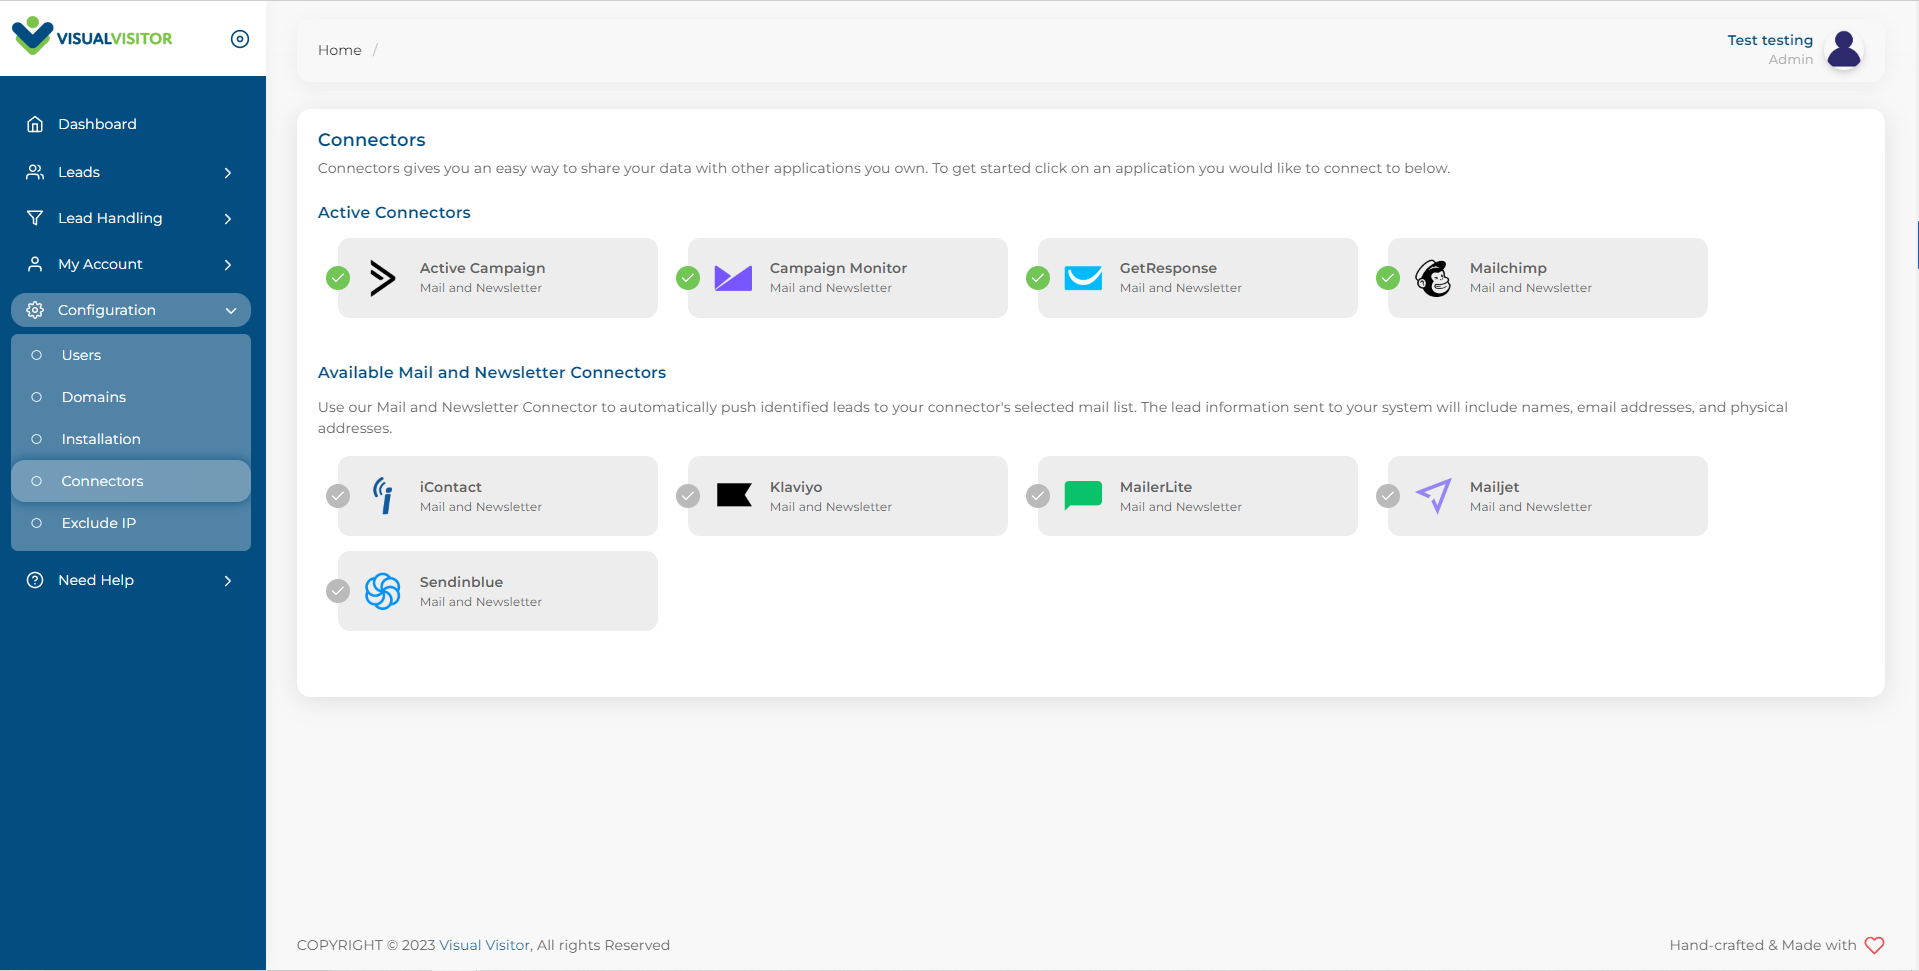The width and height of the screenshot is (1919, 971).
Task: Select the MailerLite connector title
Action: [1156, 487]
